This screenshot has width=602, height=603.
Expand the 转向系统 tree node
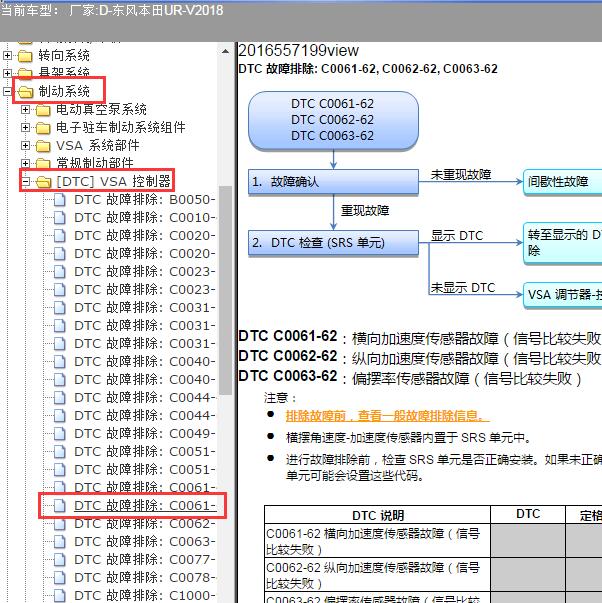click(8, 55)
